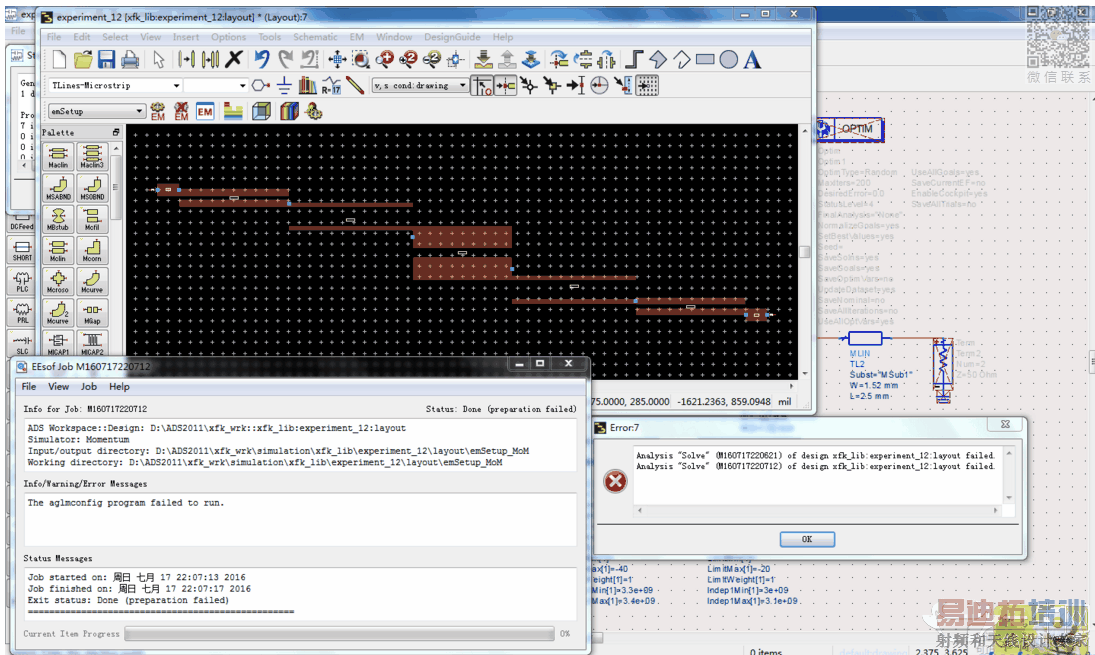
Task: Zoom in with the magnifier plus icon
Action: [x=384, y=60]
